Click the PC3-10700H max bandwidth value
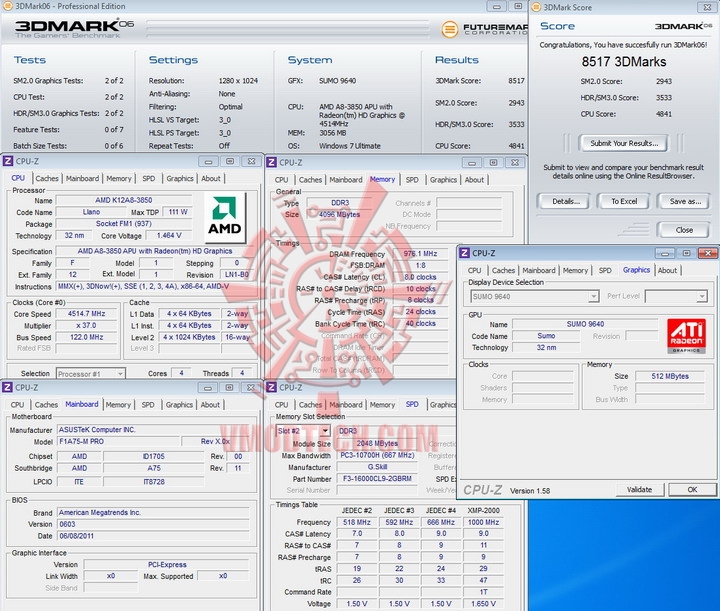 (377, 455)
